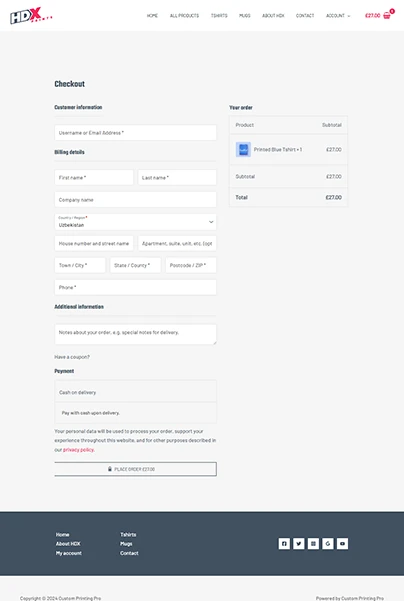Open the shopping cart basket icon
Image resolution: width=404 pixels, height=601 pixels.
pos(387,15)
